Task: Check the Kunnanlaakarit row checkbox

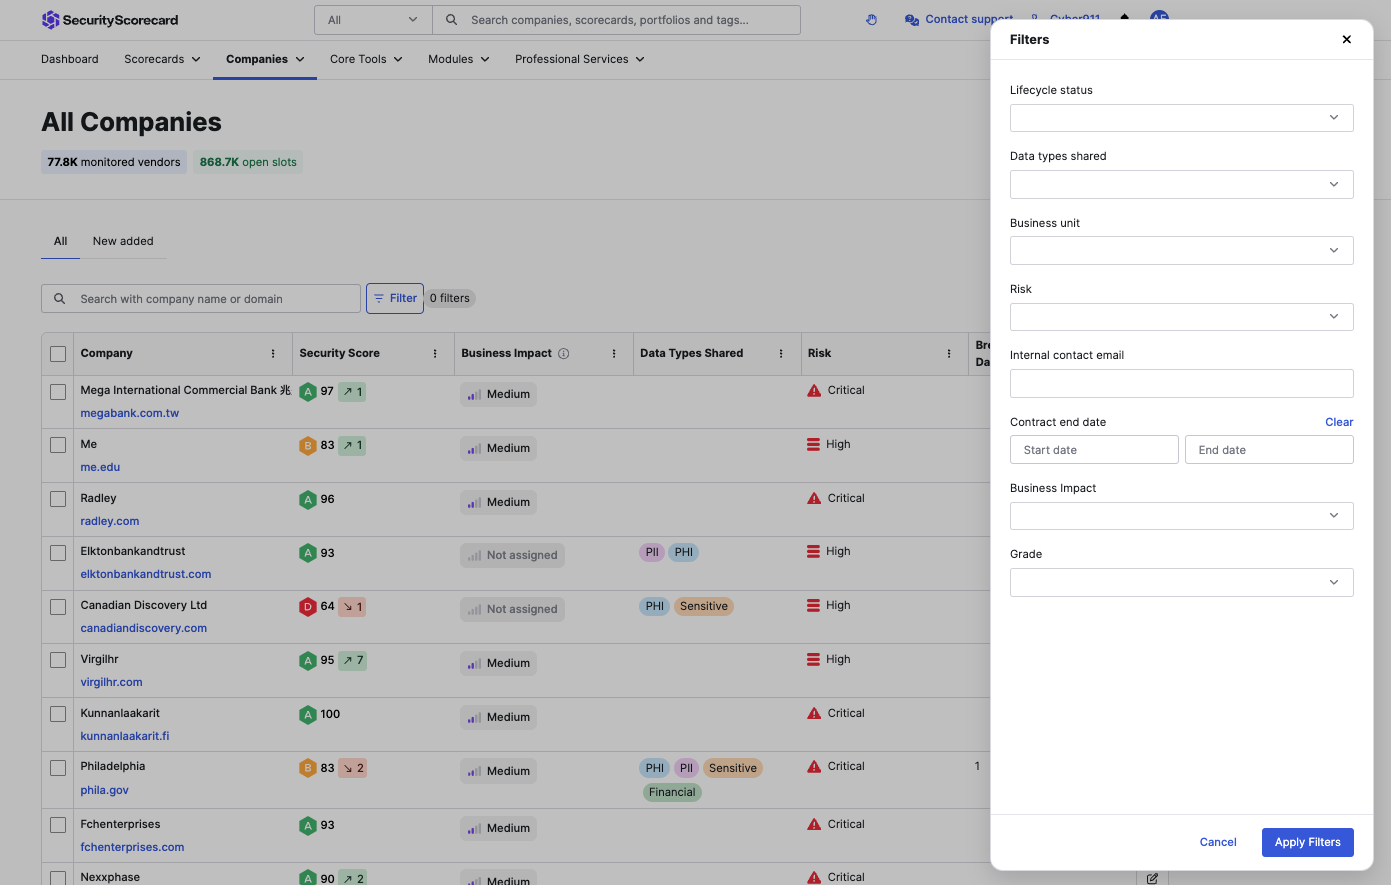Action: coord(58,714)
